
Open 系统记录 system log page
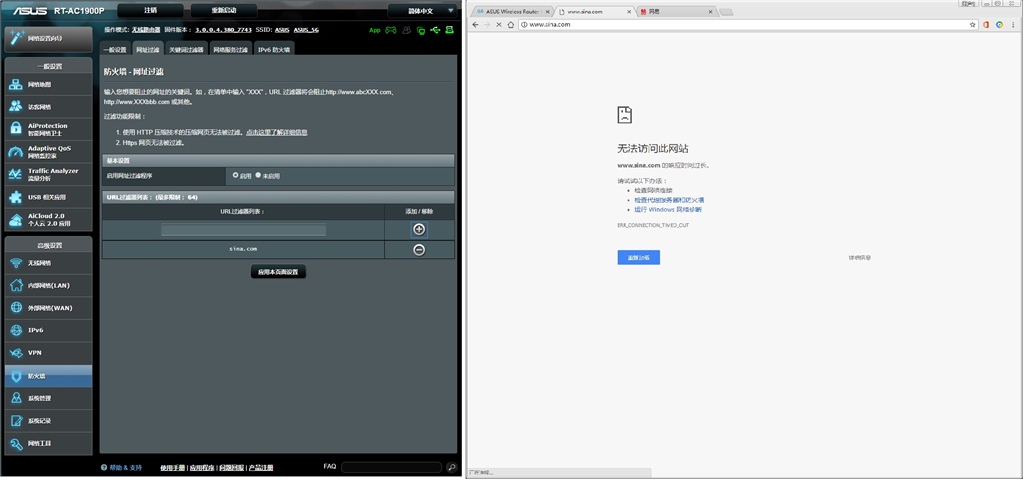(48, 421)
